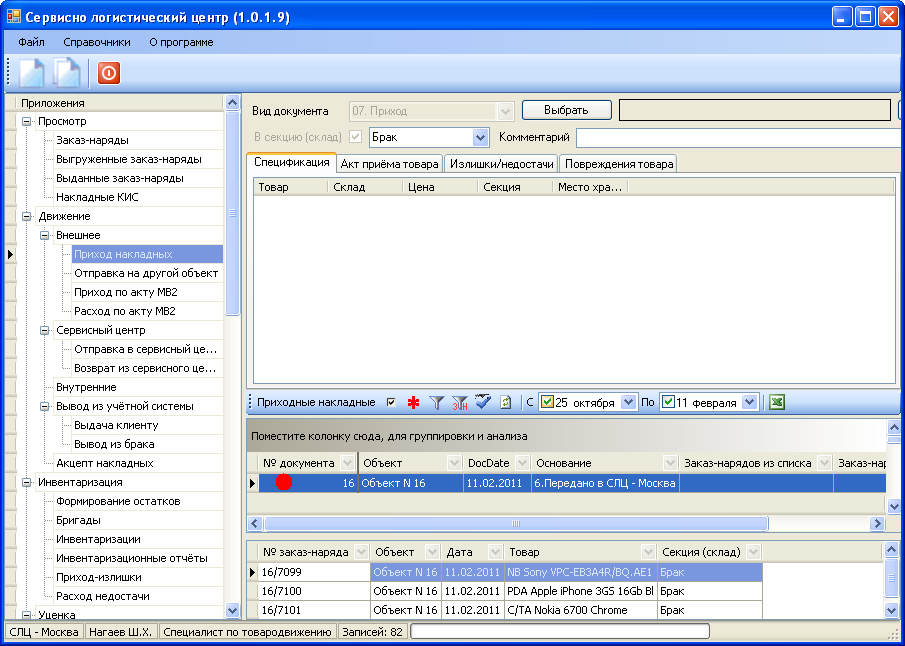Switch to Повреждения товара tab
The height and width of the screenshot is (646, 905).
pyautogui.click(x=619, y=164)
